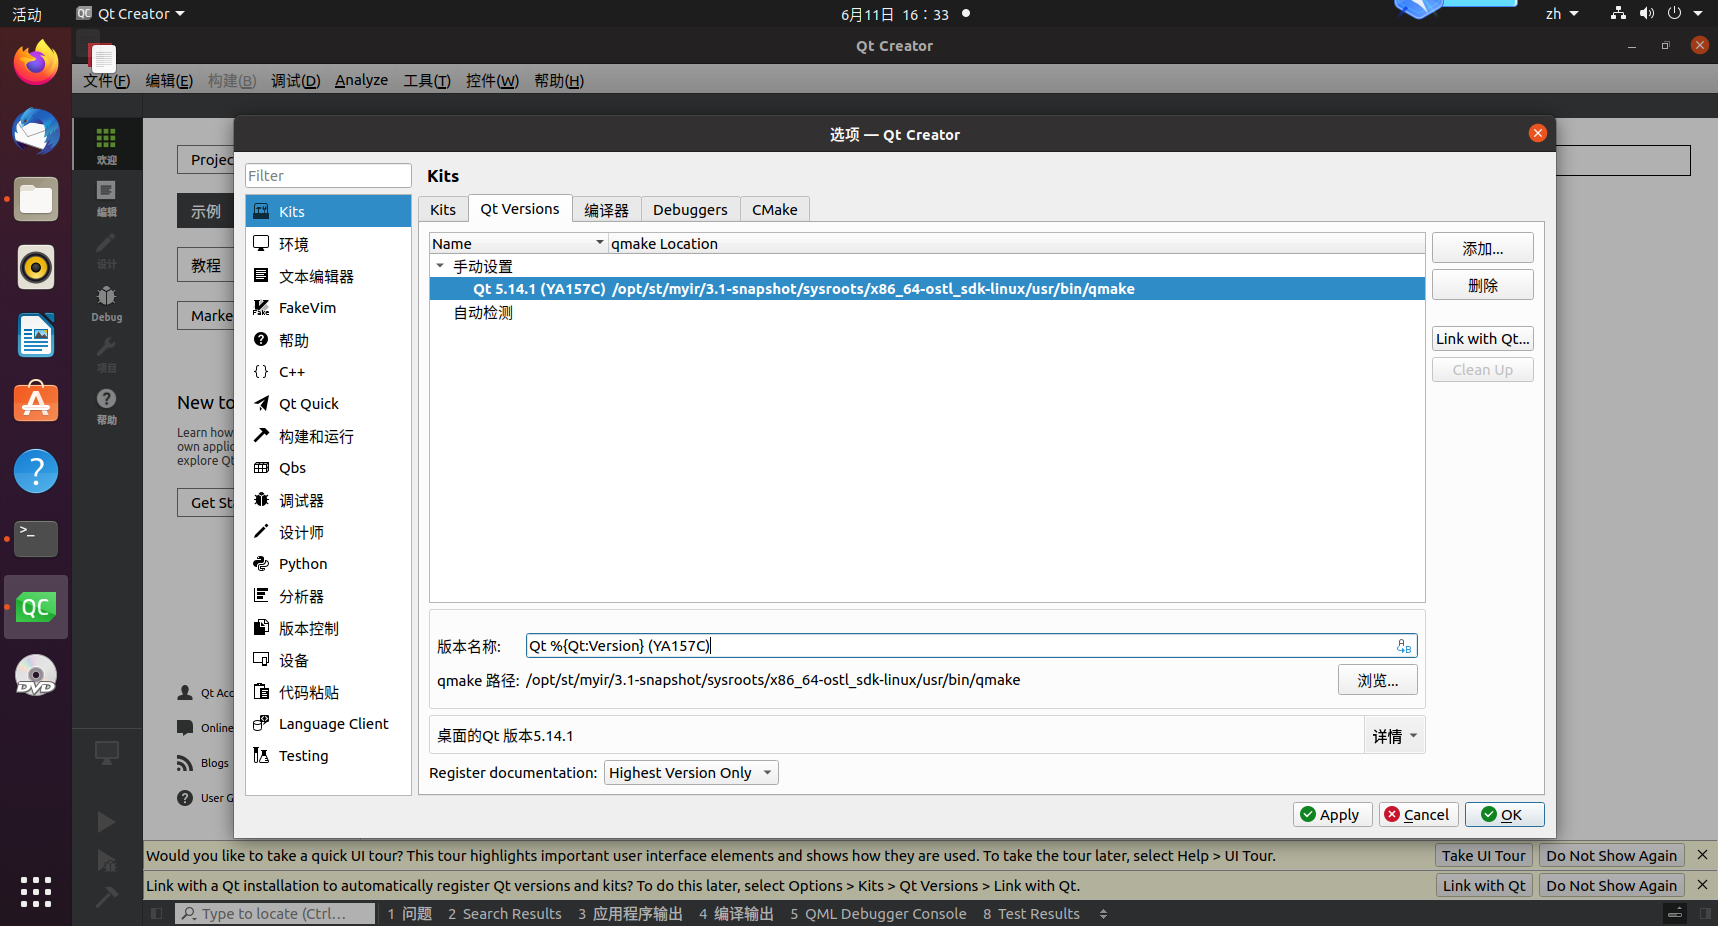This screenshot has height=926, width=1718.
Task: Click the Take UI Tour button
Action: (x=1484, y=856)
